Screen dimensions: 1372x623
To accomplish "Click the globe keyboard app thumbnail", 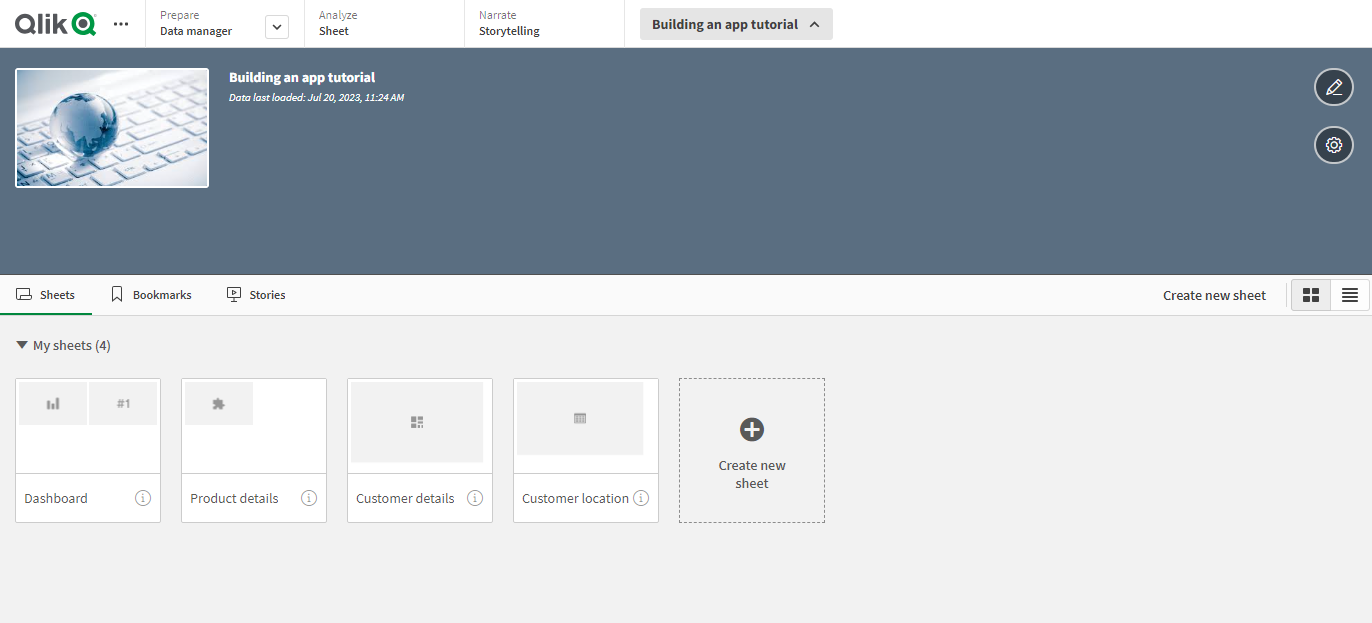I will click(112, 128).
